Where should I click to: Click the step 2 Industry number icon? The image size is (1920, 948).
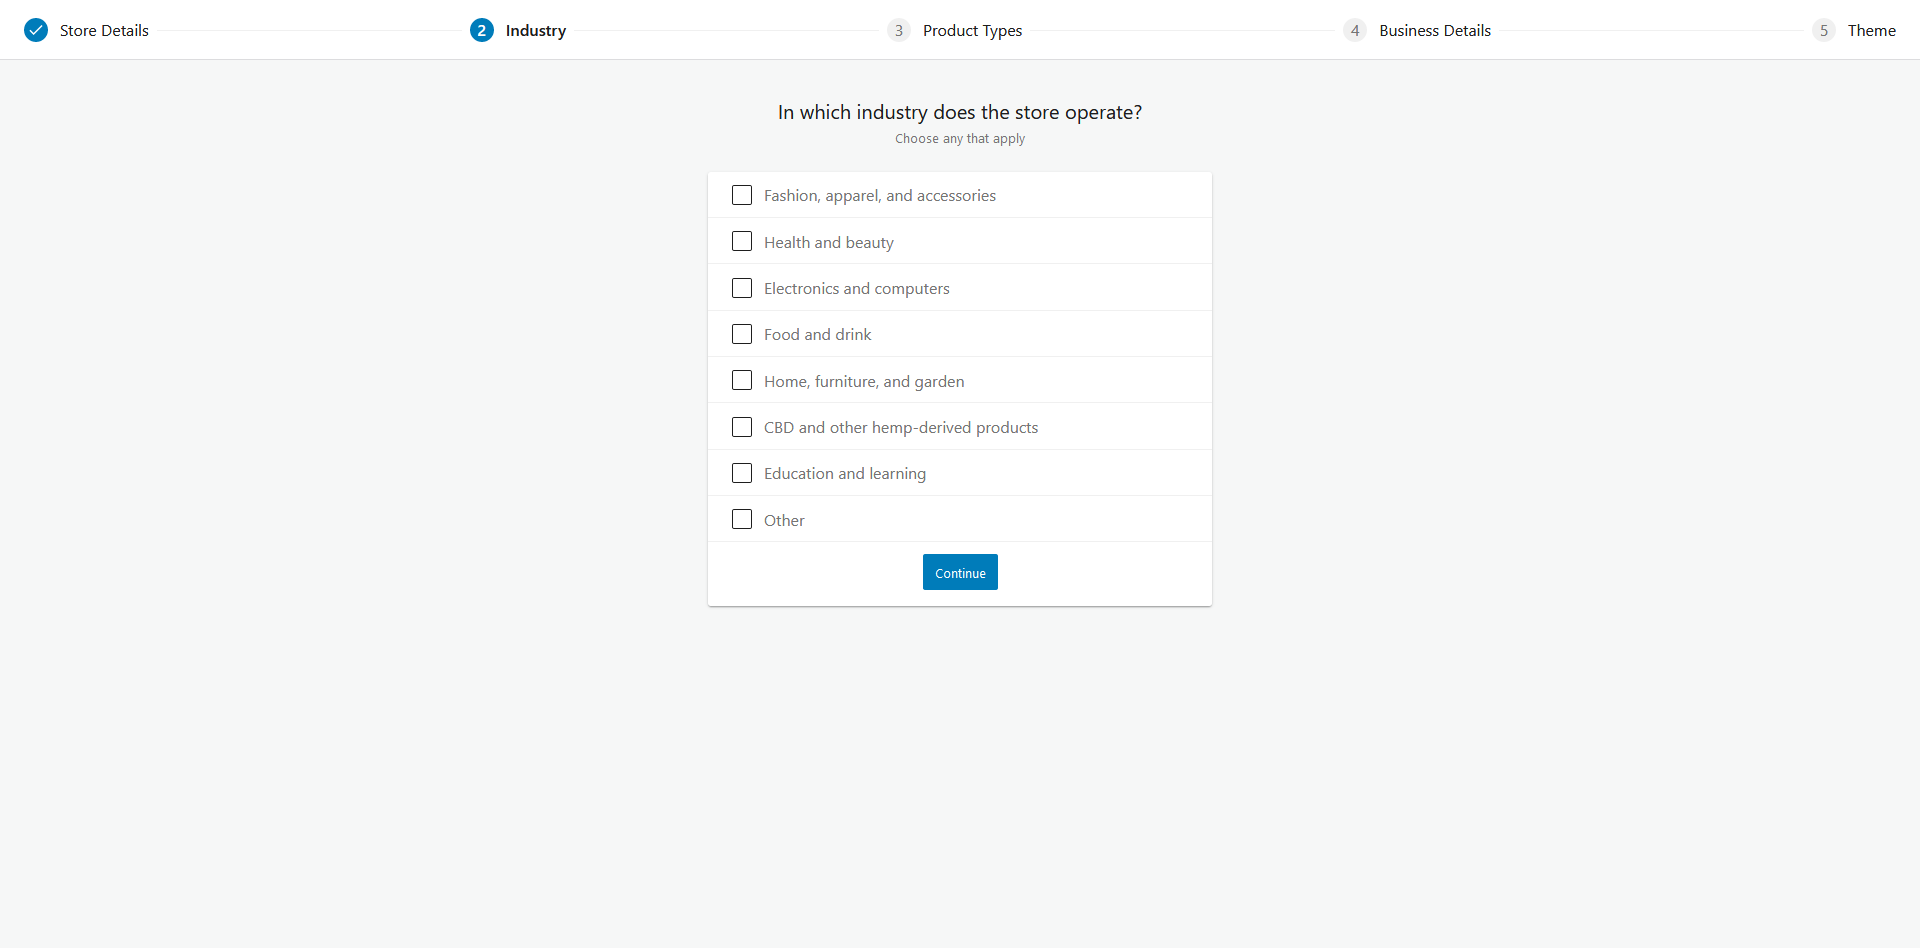pos(482,30)
